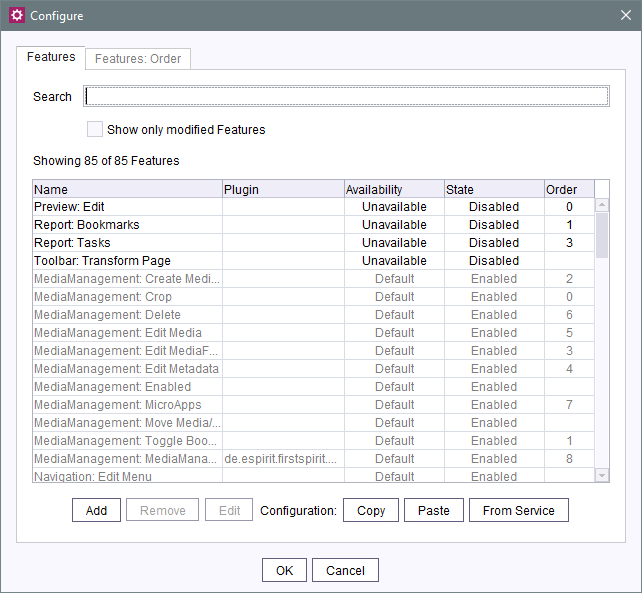Confirm with the OK button

pos(285,570)
